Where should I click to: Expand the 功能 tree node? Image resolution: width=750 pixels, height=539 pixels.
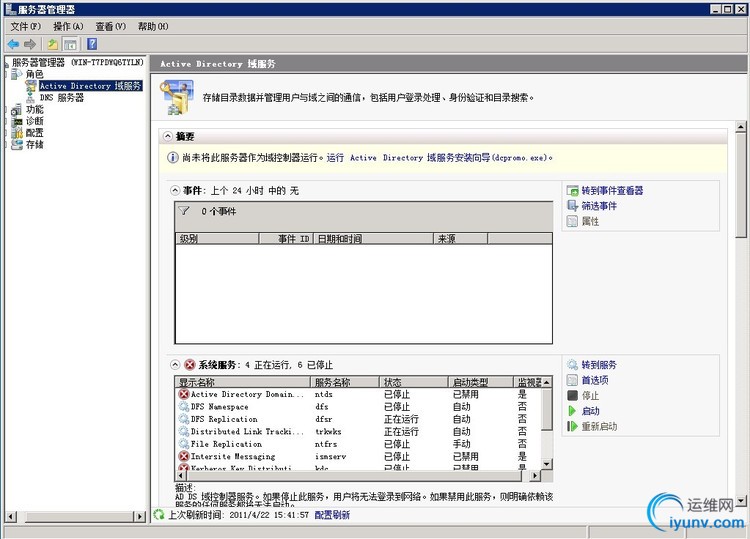[x=7, y=110]
